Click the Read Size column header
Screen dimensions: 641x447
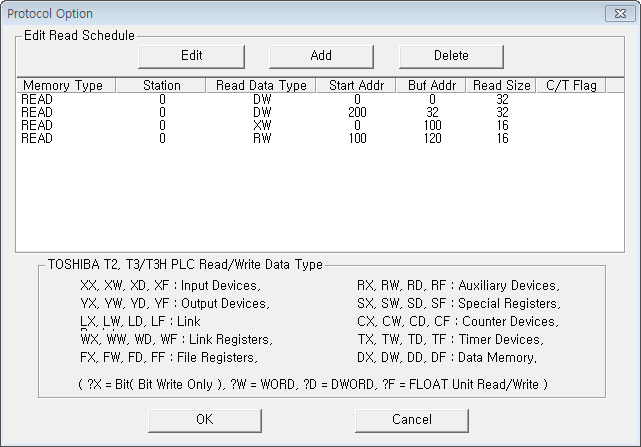tap(501, 85)
